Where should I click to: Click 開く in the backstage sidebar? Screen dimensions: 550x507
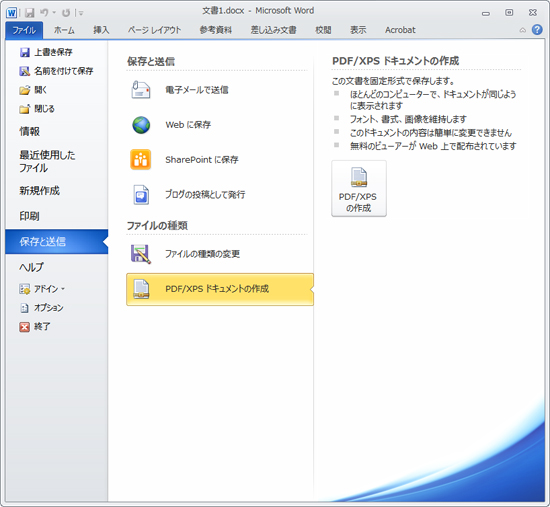coord(33,90)
